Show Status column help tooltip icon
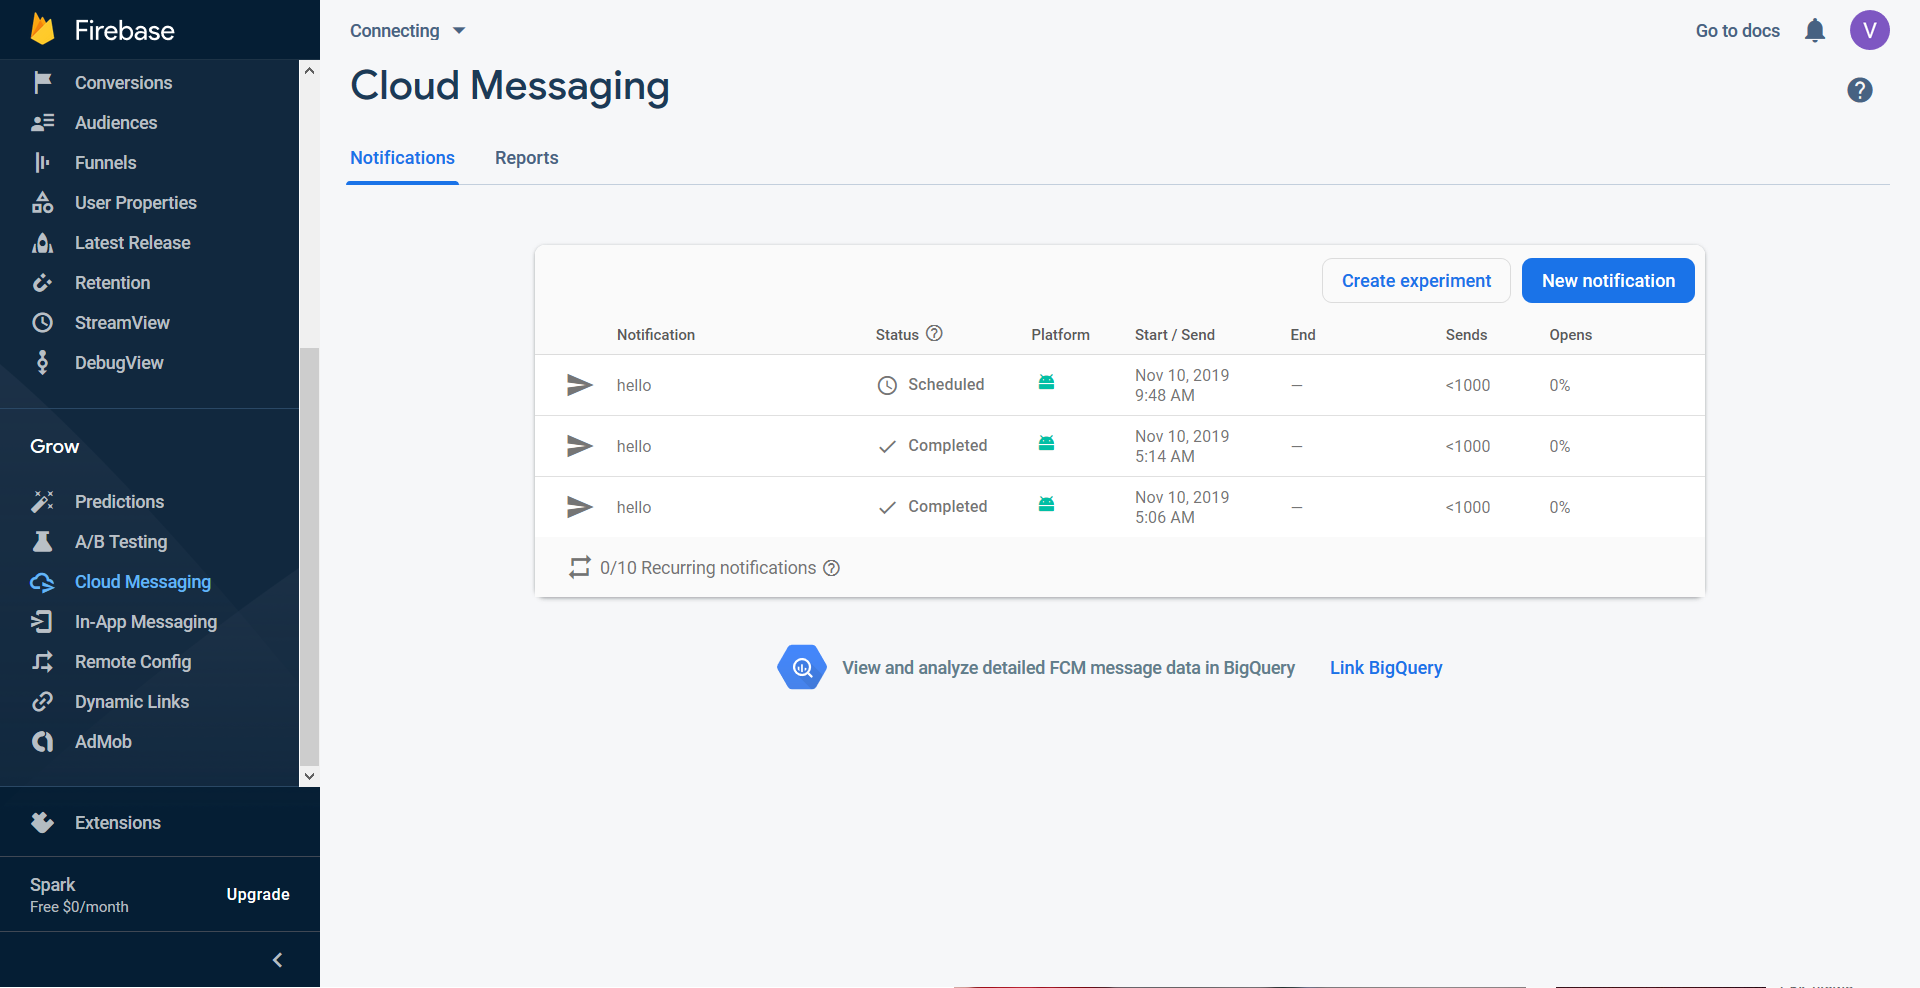Screen dimensions: 1920x988 (934, 334)
